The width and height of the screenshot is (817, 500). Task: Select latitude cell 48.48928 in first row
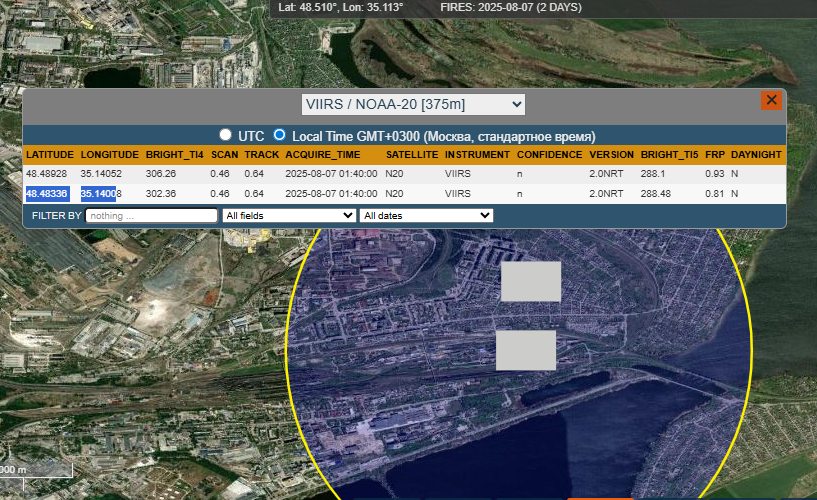47,174
